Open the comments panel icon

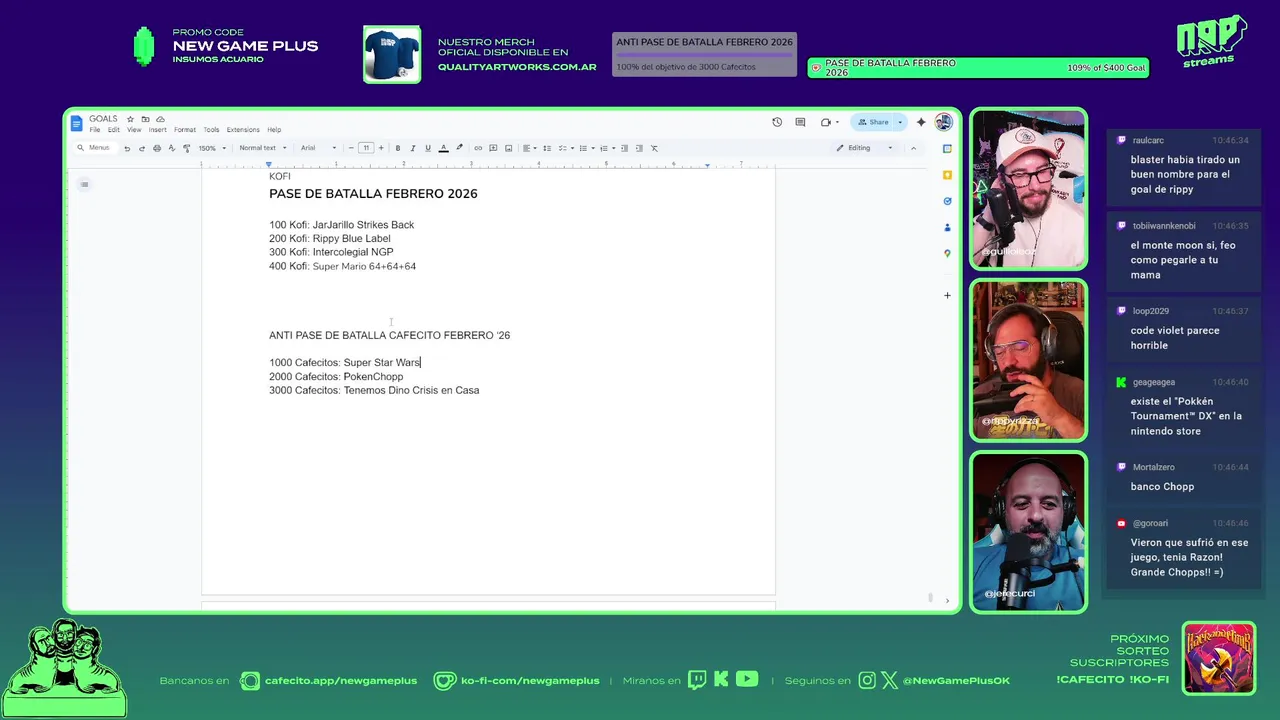pos(800,122)
